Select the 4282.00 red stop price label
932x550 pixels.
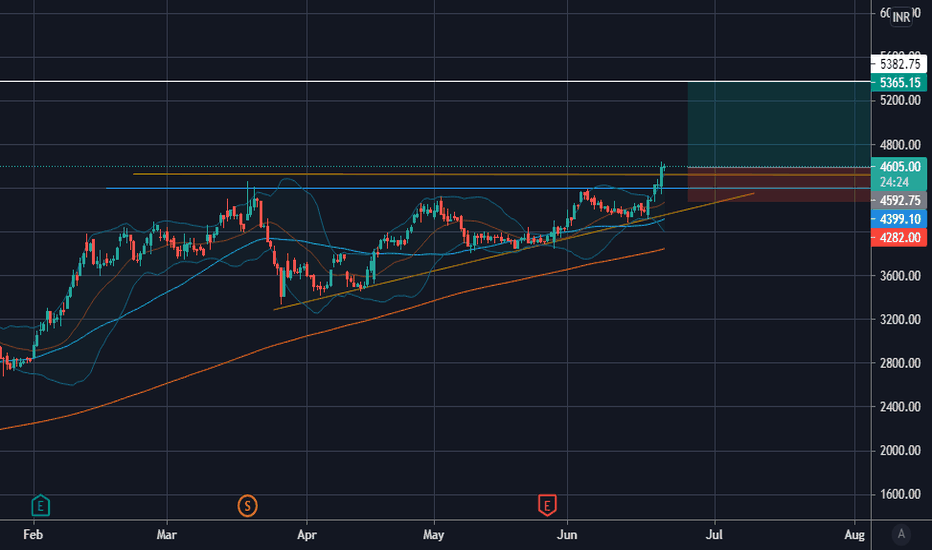pos(899,238)
